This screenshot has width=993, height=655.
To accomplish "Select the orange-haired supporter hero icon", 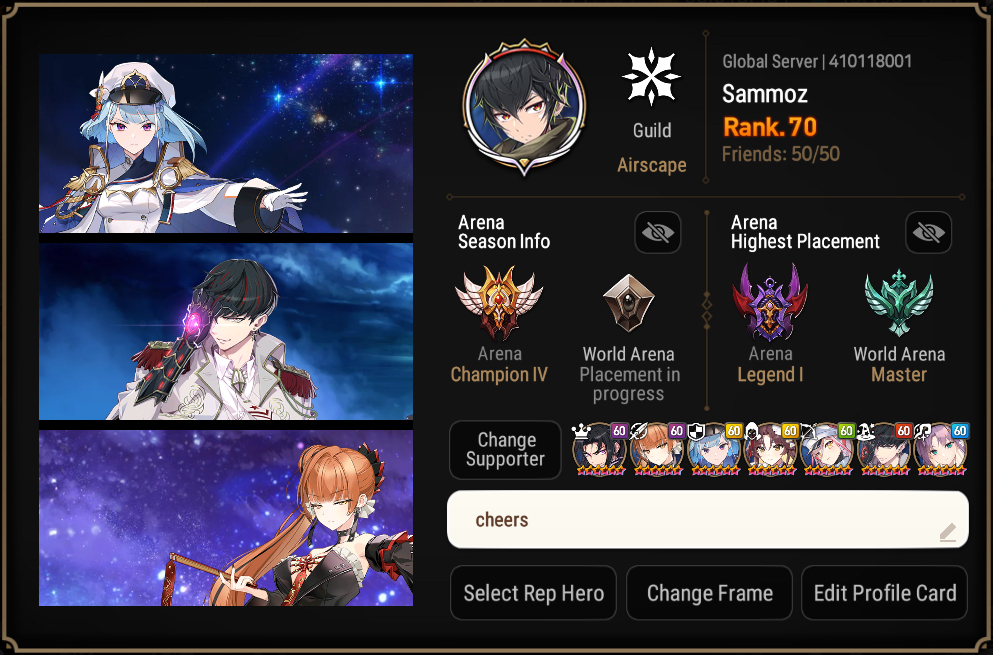I will 656,450.
